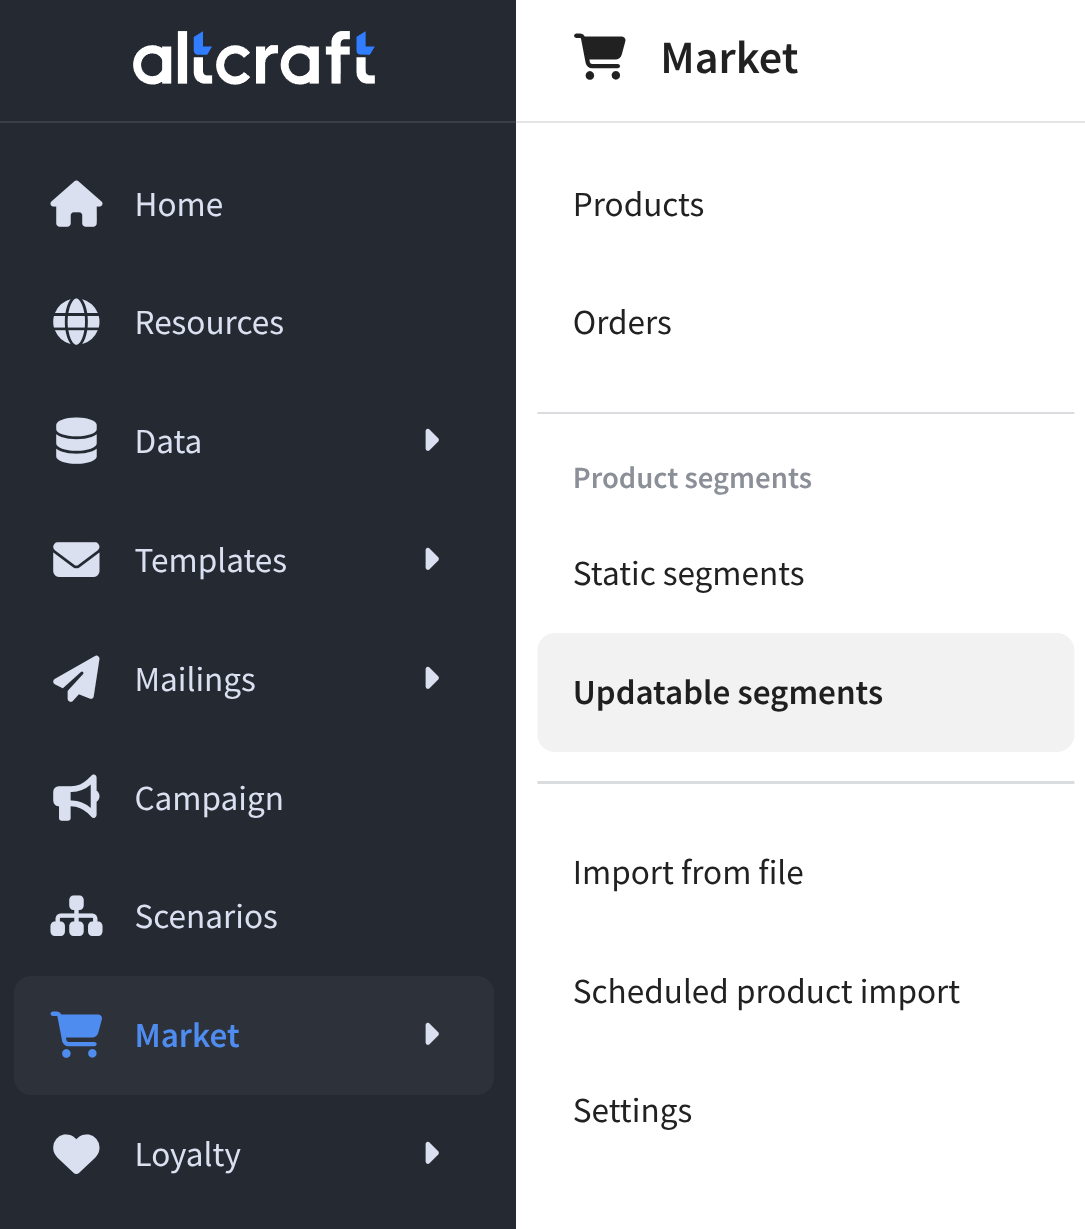Expand the Mailings submenu arrow
The width and height of the screenshot is (1085, 1229).
pyautogui.click(x=432, y=678)
